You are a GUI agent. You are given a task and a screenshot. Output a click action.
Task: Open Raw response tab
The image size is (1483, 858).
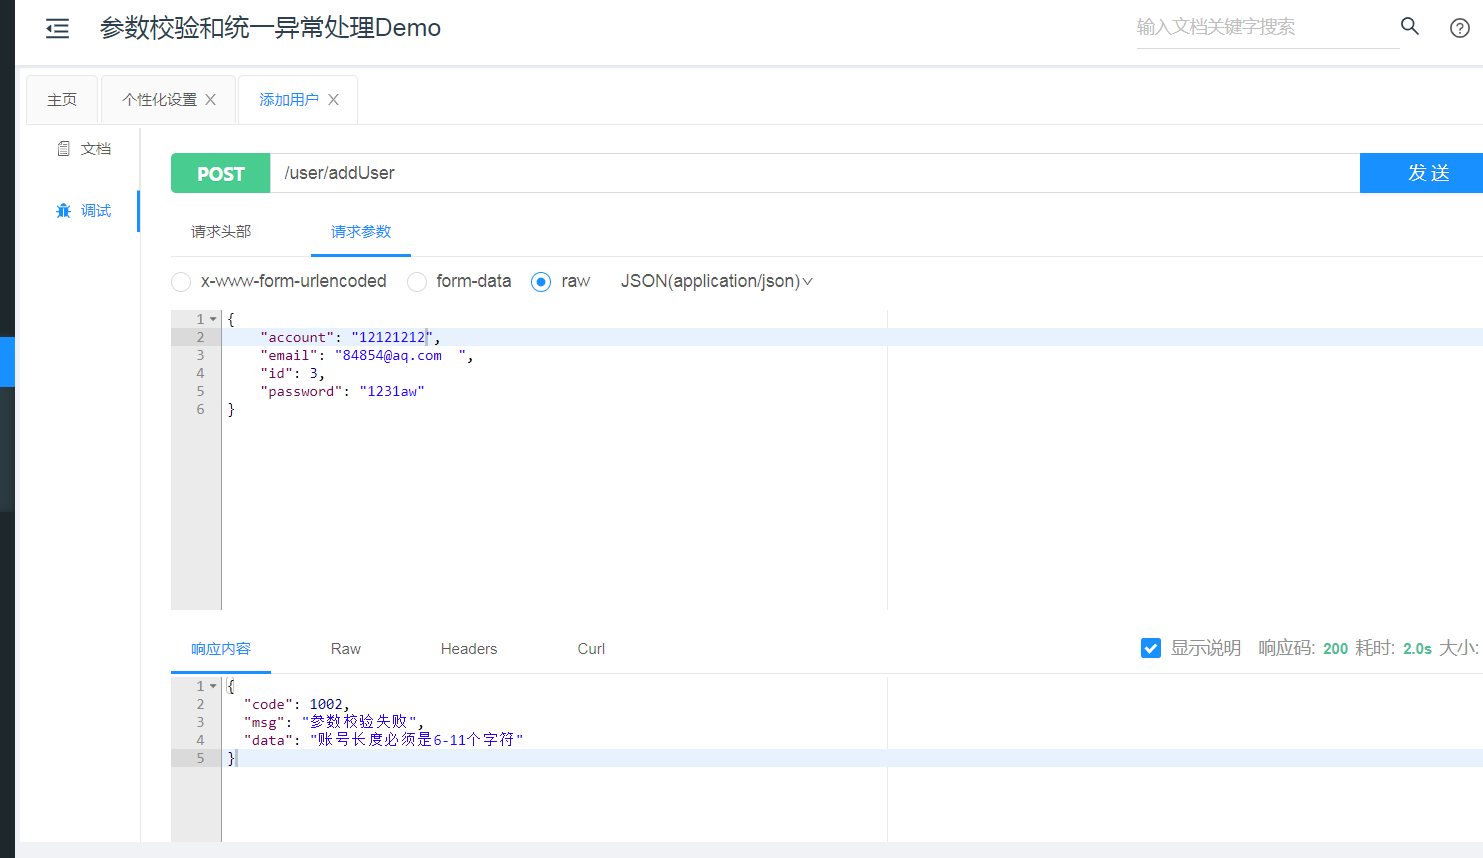click(346, 649)
